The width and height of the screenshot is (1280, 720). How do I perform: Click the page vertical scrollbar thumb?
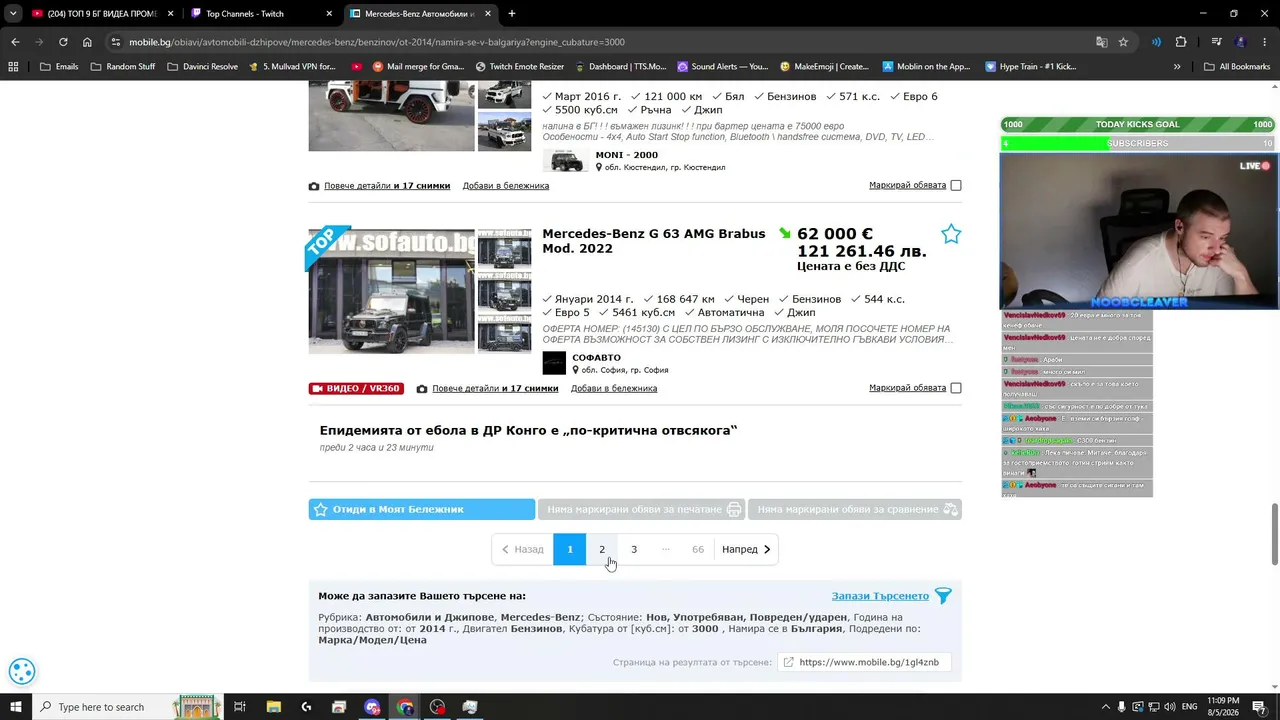[x=1275, y=535]
